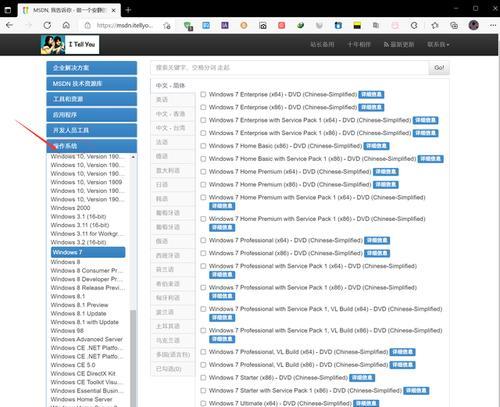Switch to 中文 - 香港 language tab

(172, 114)
